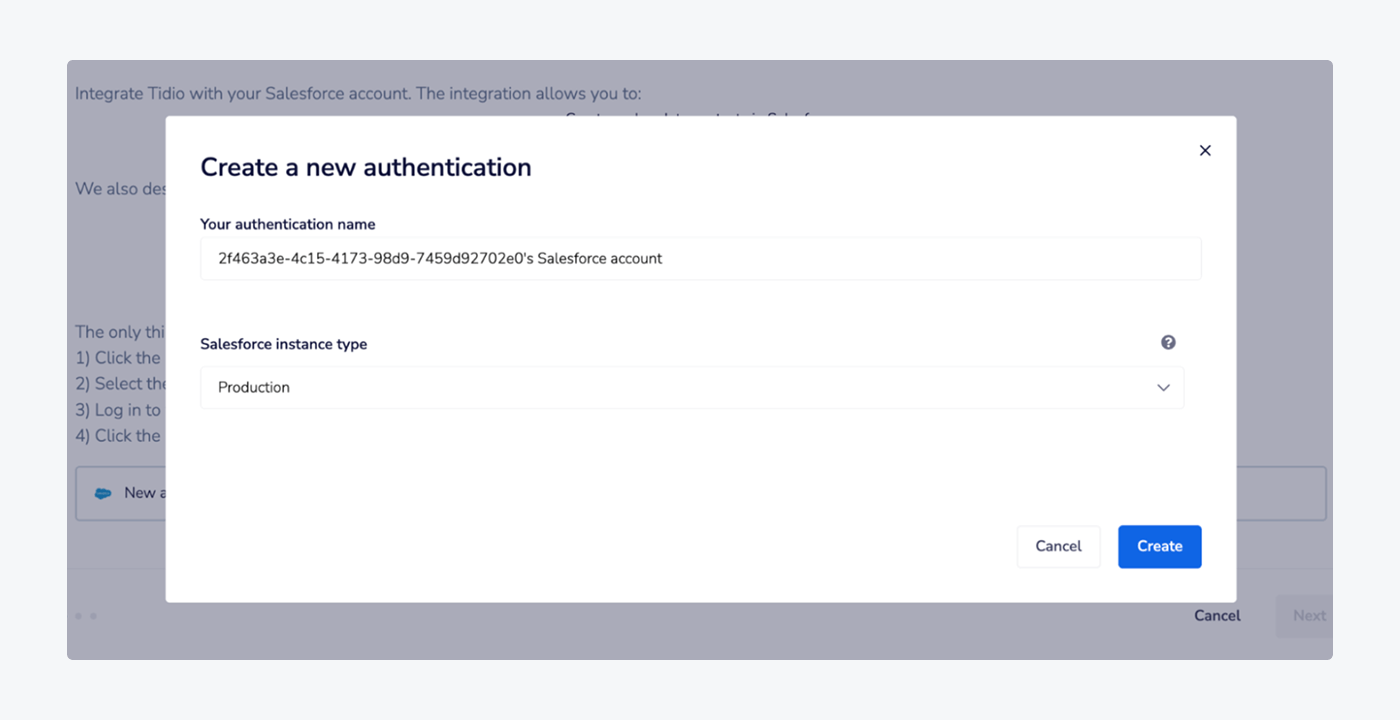Focus the authentication name input field

(700, 258)
